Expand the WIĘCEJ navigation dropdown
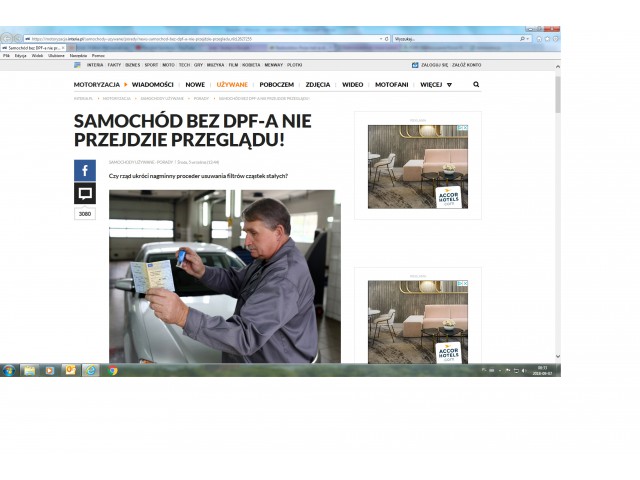The height and width of the screenshot is (480, 640). click(436, 85)
